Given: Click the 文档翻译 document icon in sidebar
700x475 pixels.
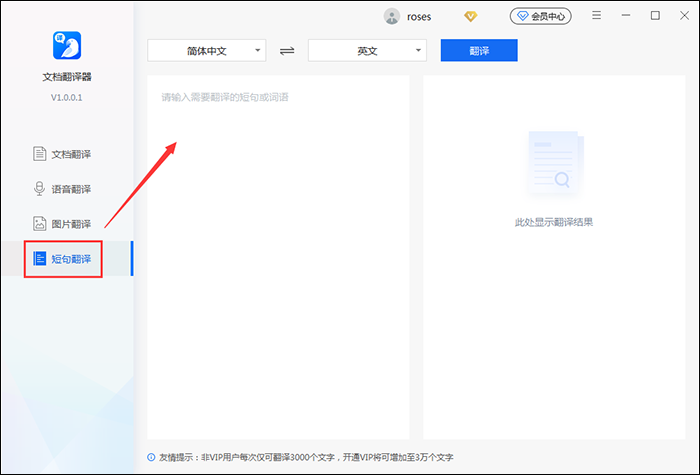Looking at the screenshot, I should (x=40, y=154).
